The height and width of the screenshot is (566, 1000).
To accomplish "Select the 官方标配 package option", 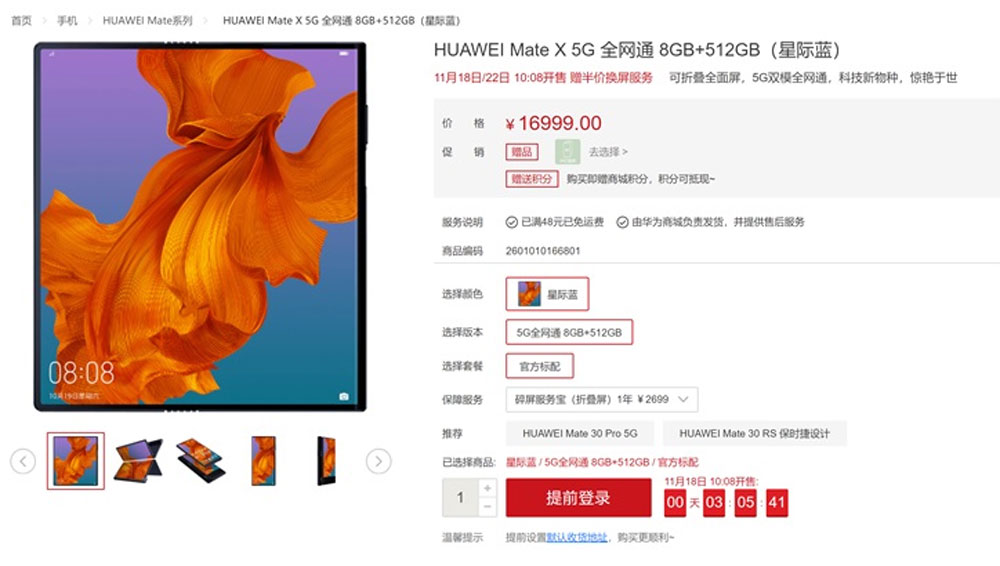I will point(540,366).
